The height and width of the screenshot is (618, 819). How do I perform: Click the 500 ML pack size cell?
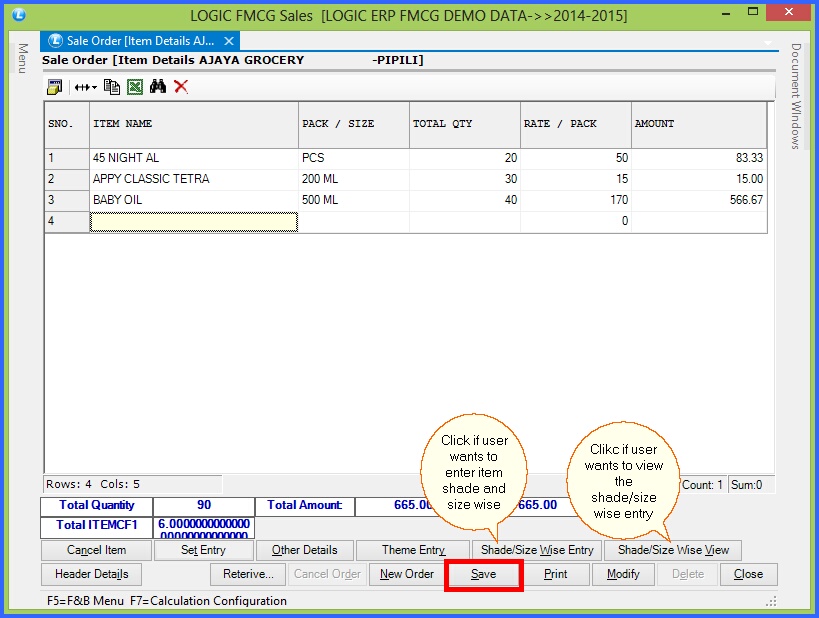click(x=354, y=200)
